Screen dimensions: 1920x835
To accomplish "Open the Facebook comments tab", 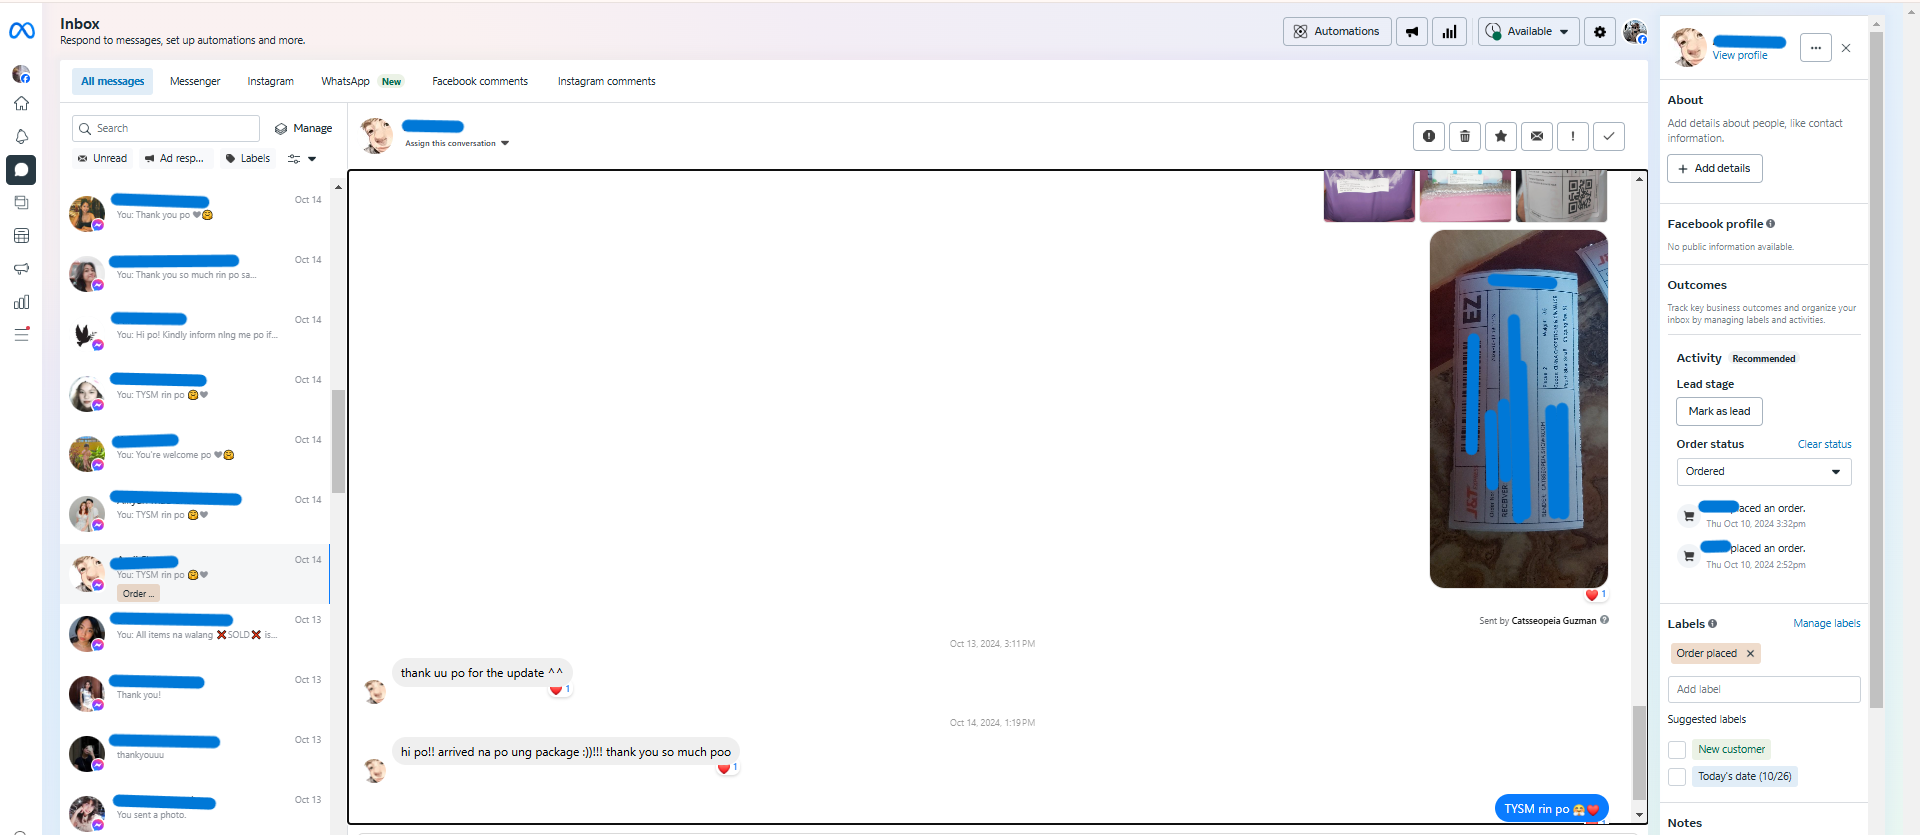I will [x=480, y=82].
